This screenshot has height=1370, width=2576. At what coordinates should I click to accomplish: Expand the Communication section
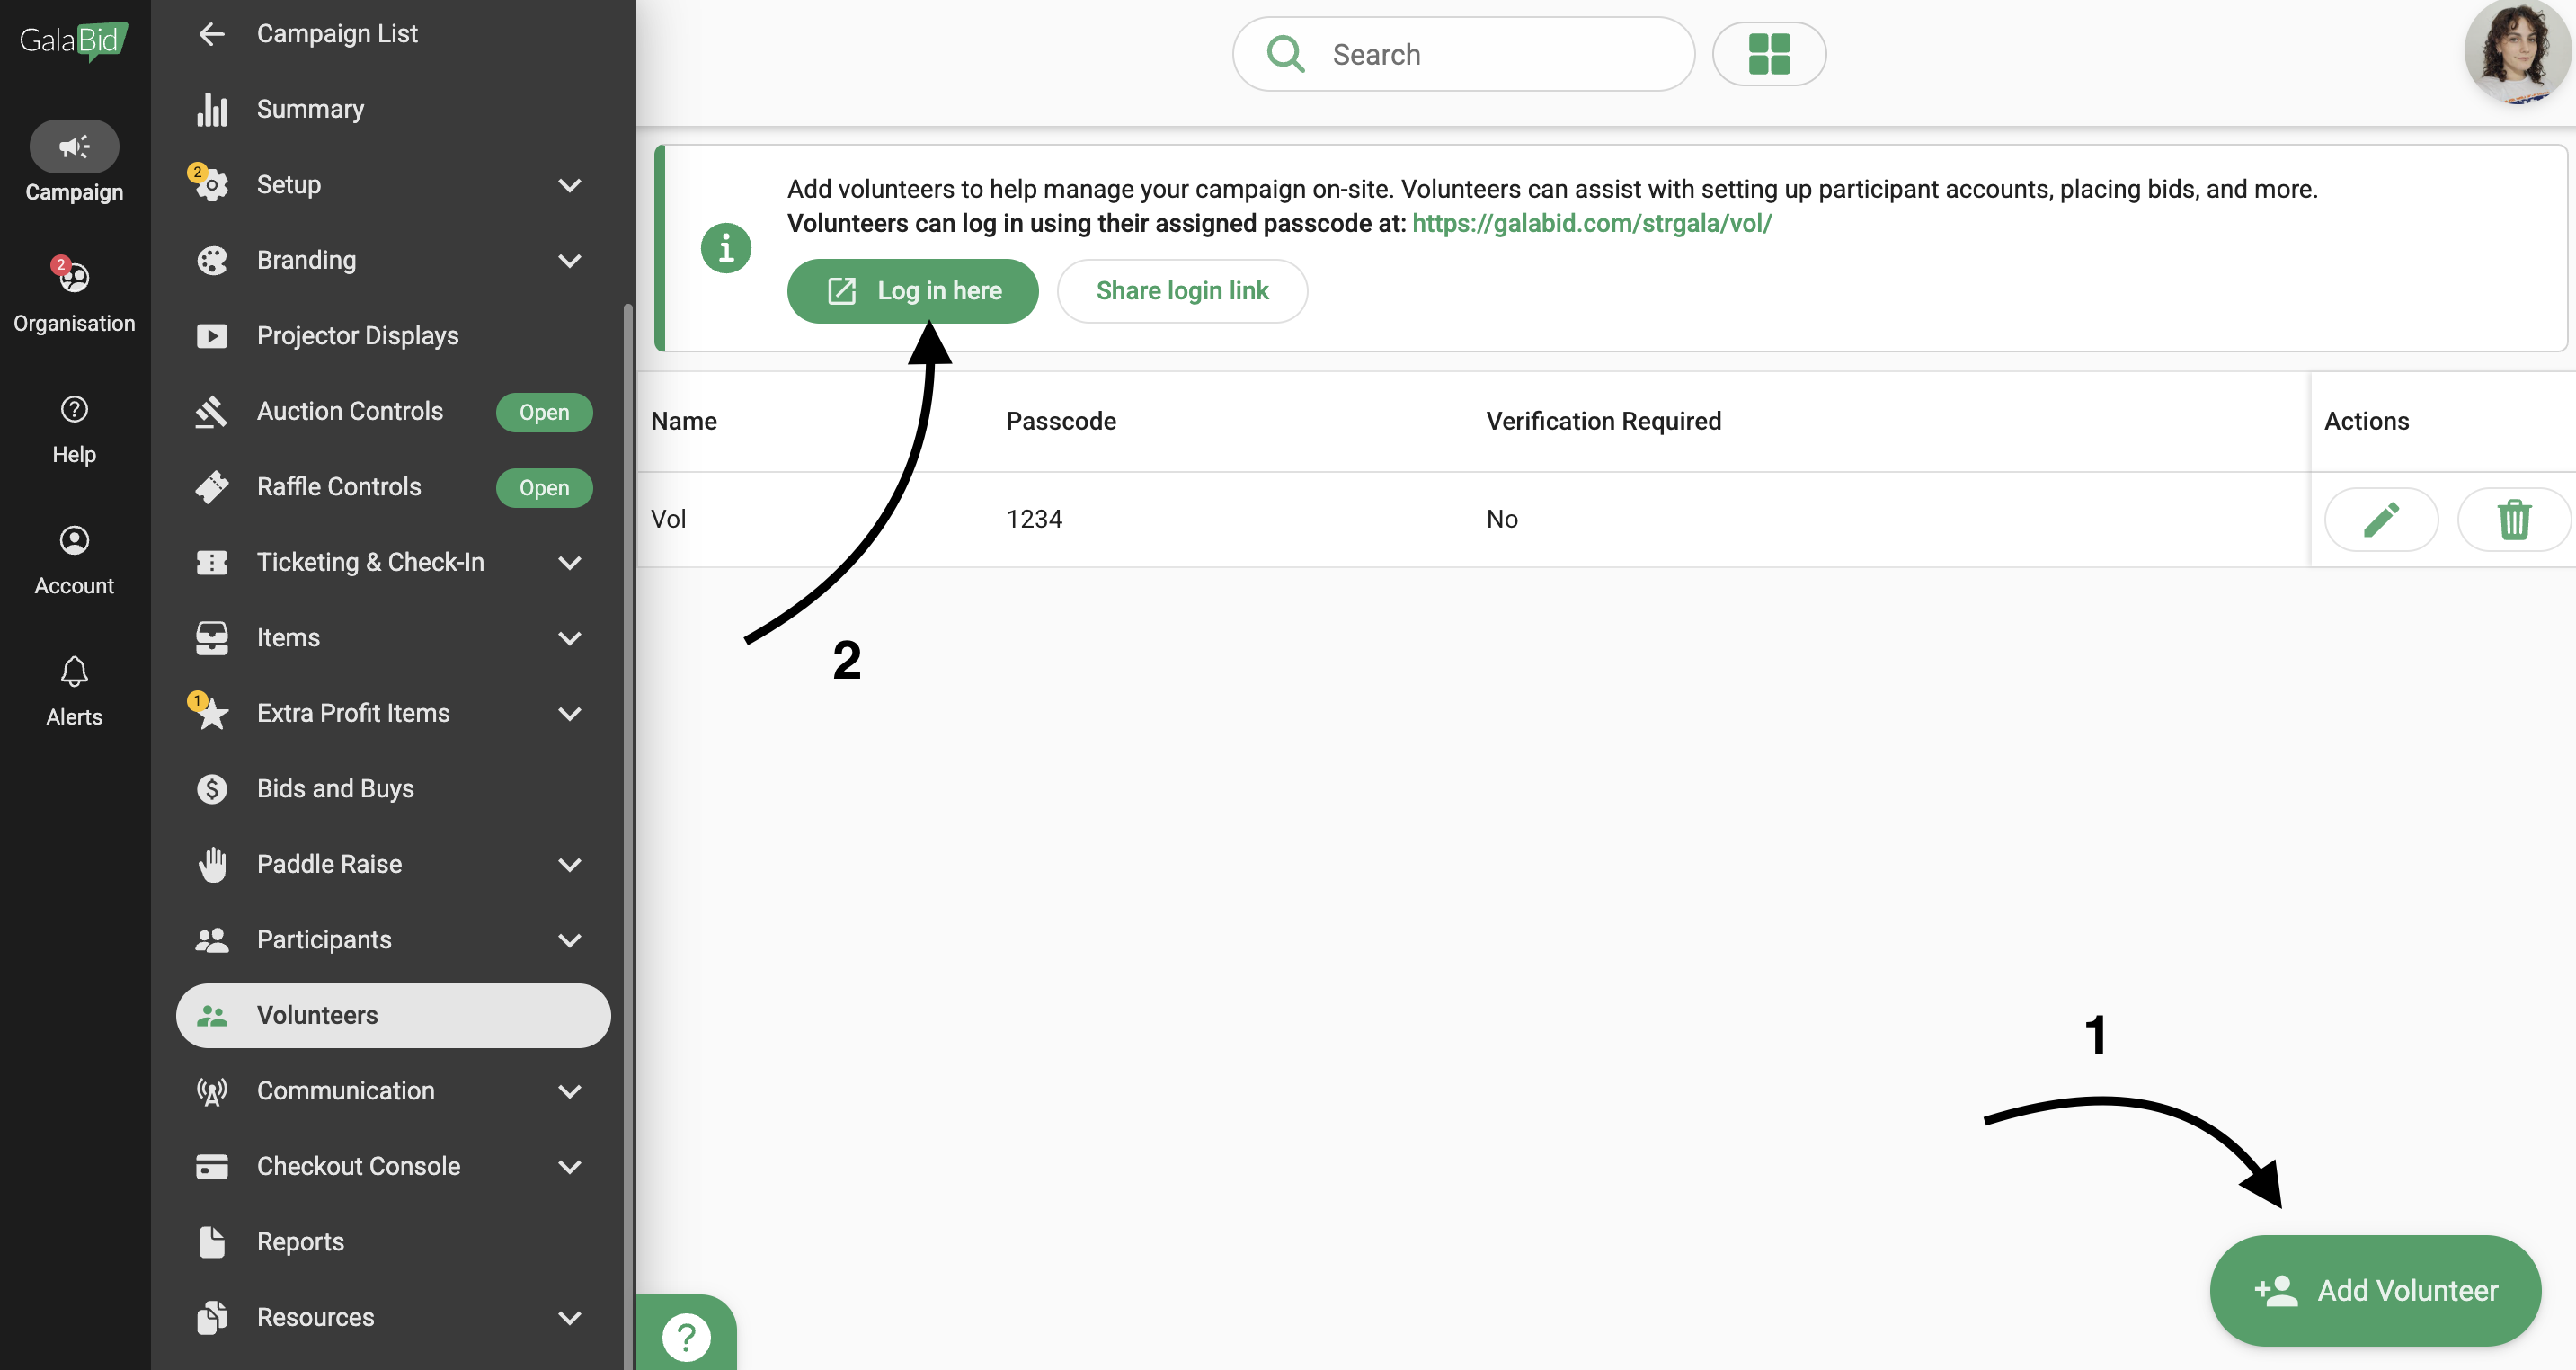[569, 1091]
